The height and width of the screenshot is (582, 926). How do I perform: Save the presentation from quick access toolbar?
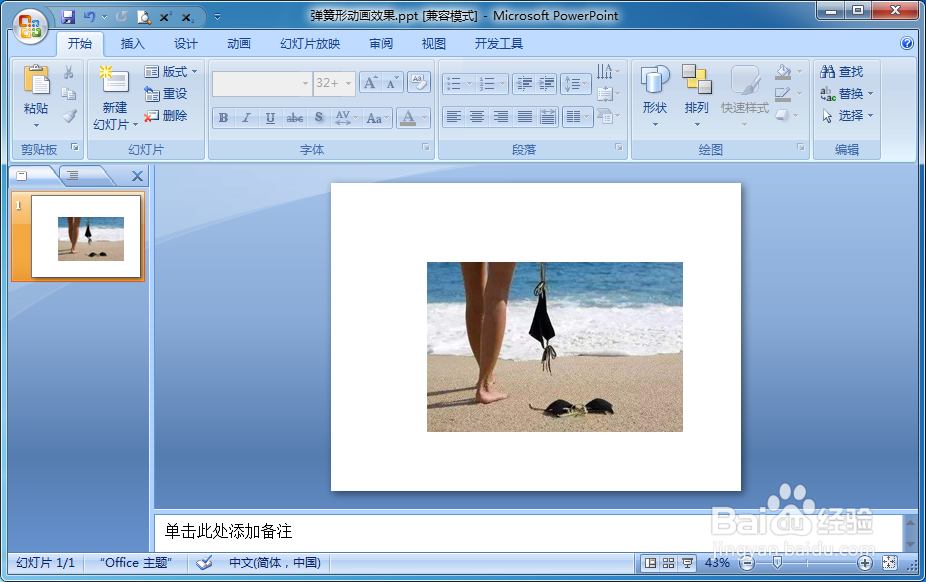coord(68,17)
